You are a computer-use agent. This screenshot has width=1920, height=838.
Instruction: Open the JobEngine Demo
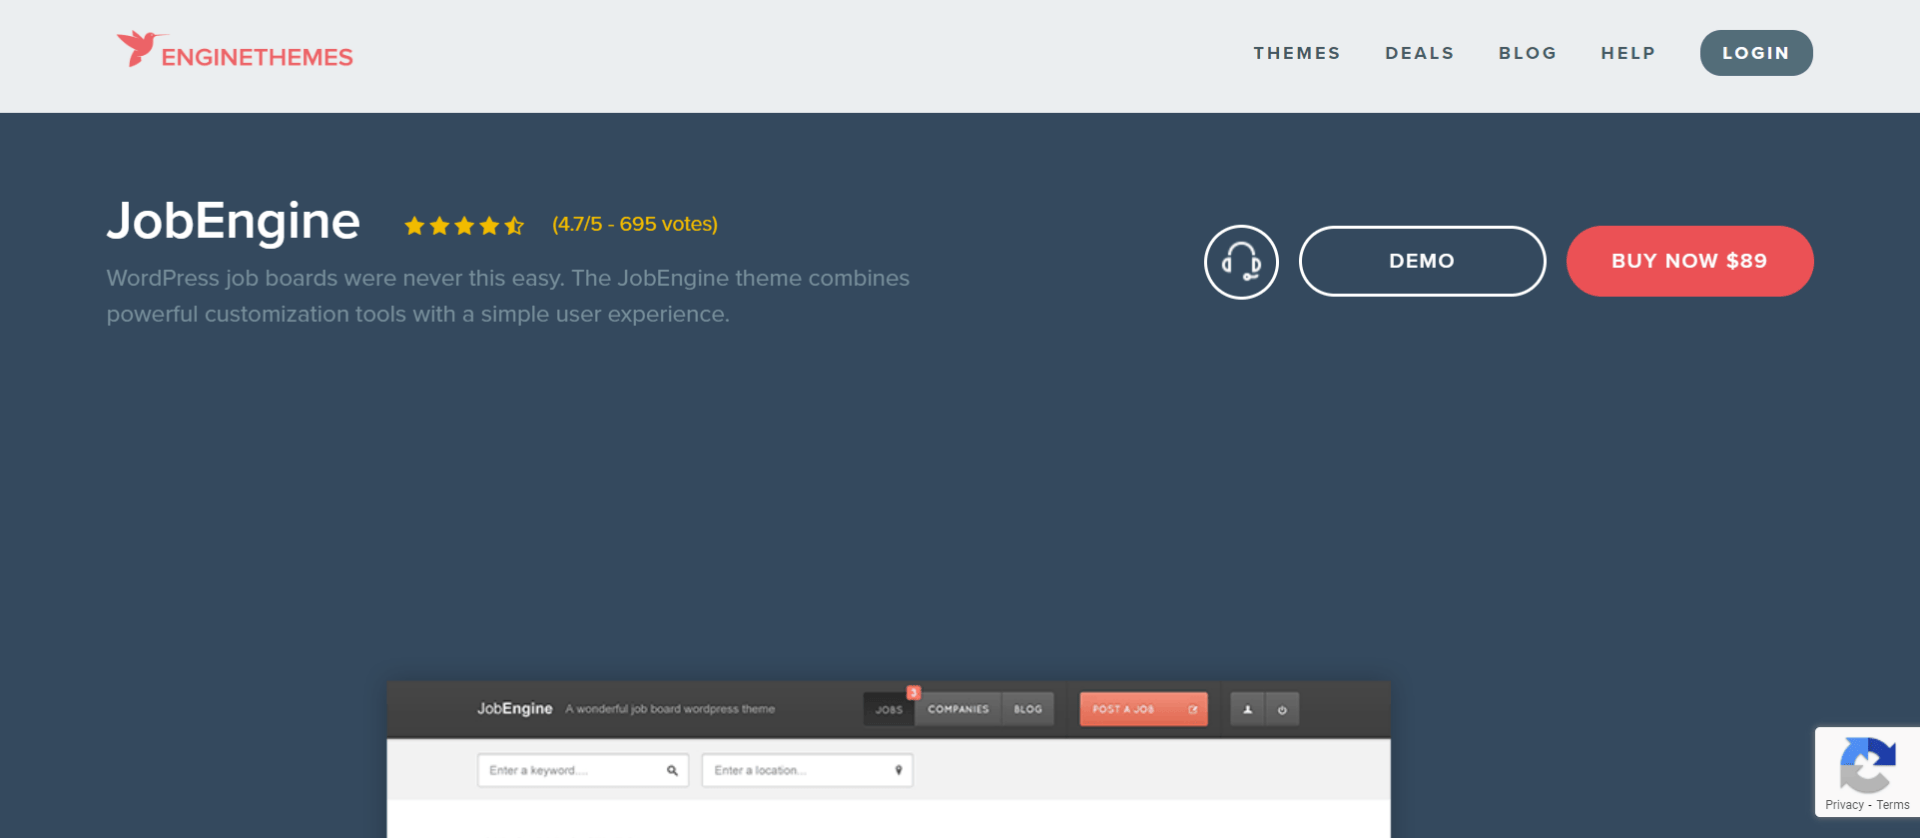tap(1422, 261)
